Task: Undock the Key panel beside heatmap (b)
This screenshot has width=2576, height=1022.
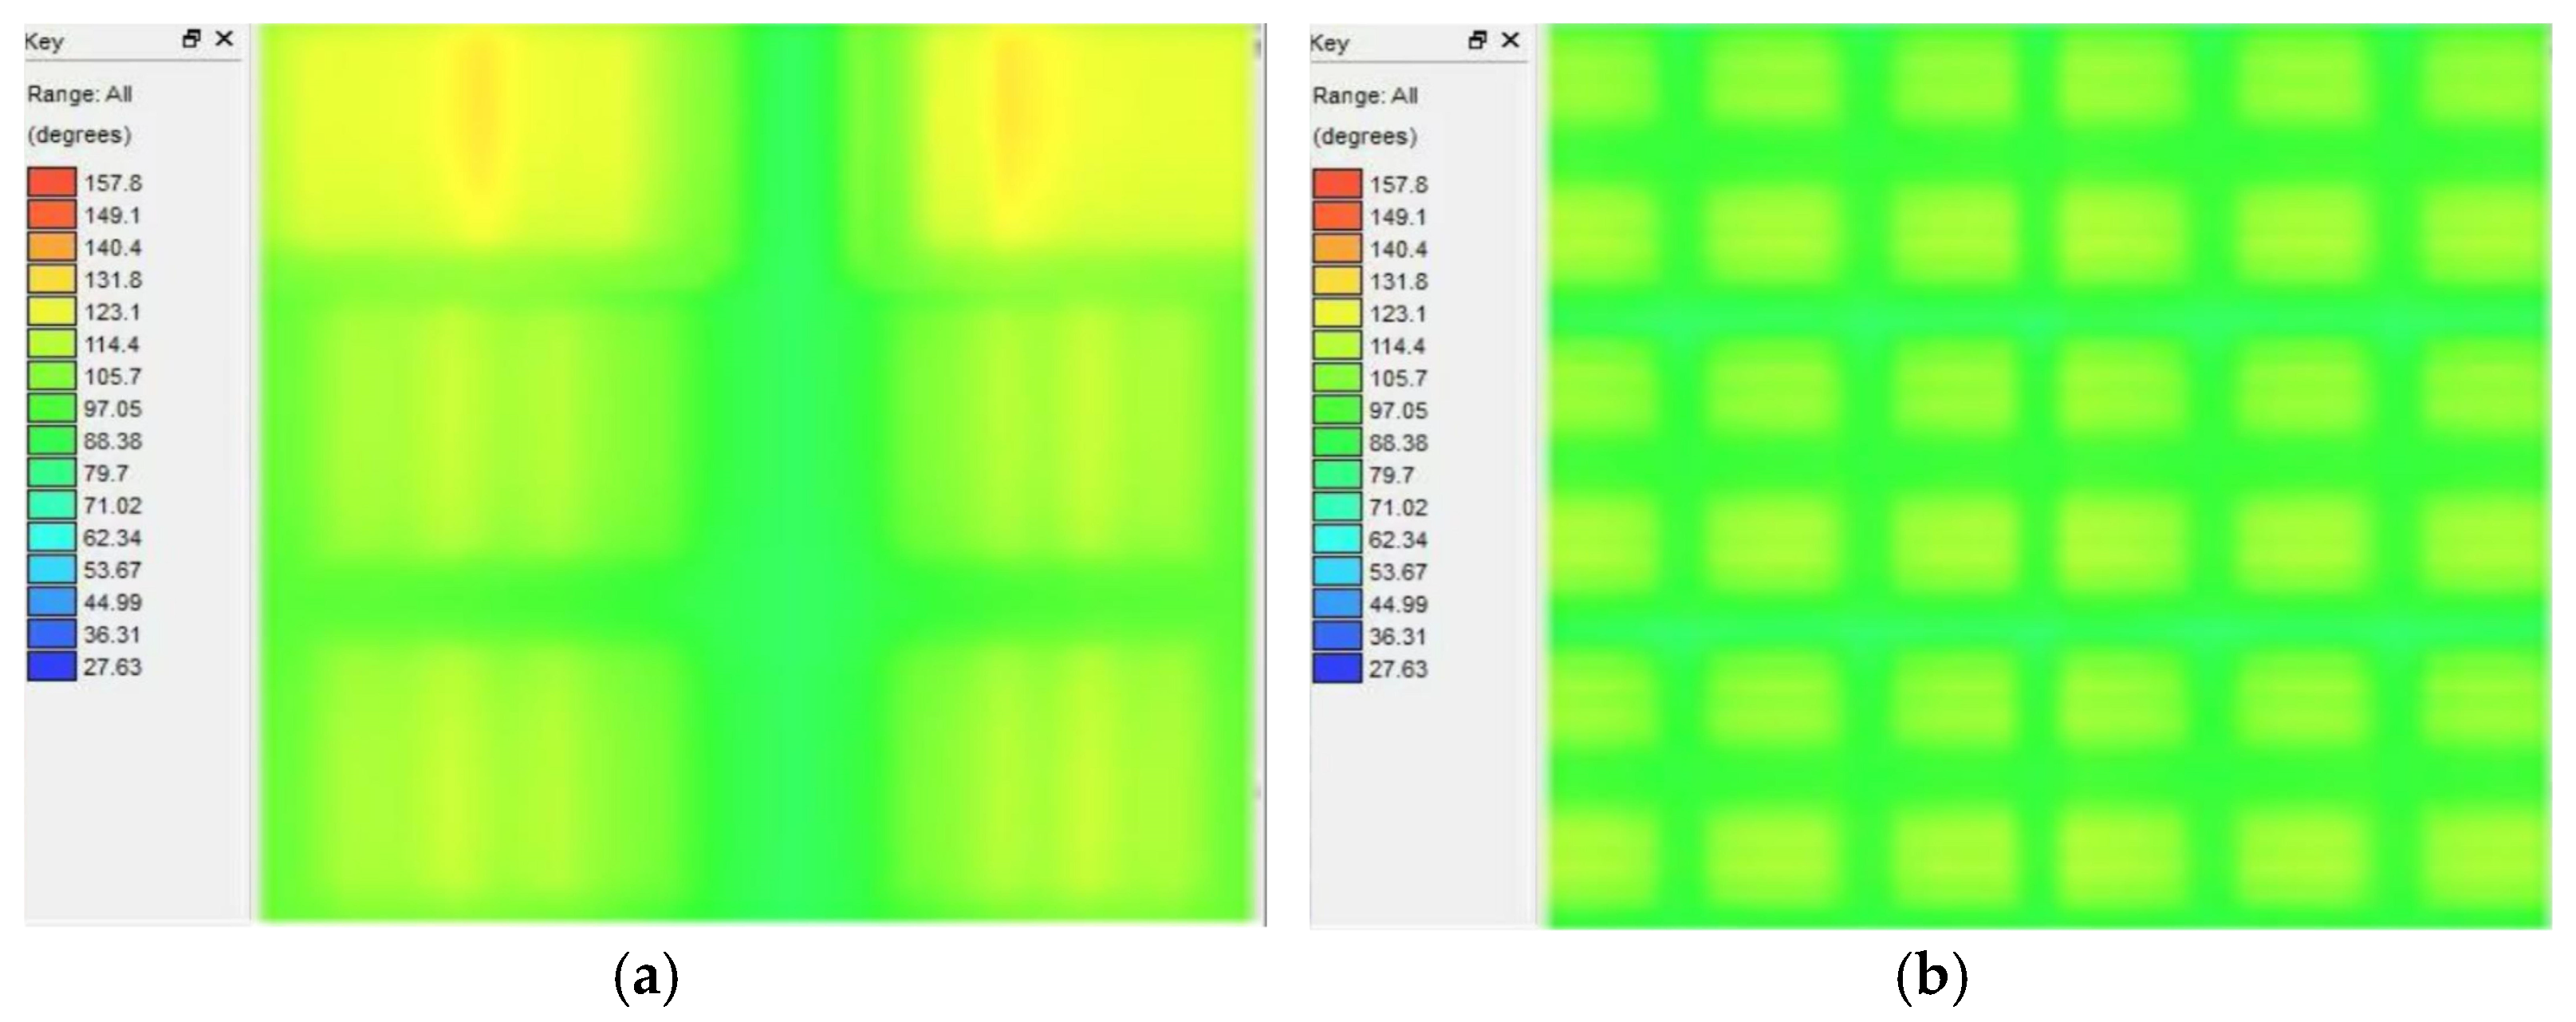Action: pyautogui.click(x=1477, y=40)
